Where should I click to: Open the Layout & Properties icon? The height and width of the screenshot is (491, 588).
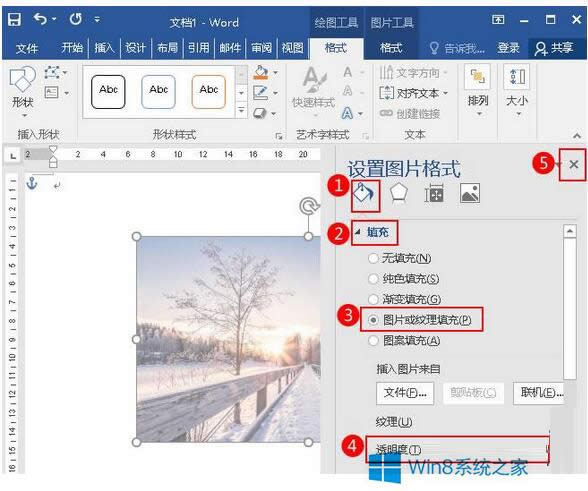coord(434,193)
